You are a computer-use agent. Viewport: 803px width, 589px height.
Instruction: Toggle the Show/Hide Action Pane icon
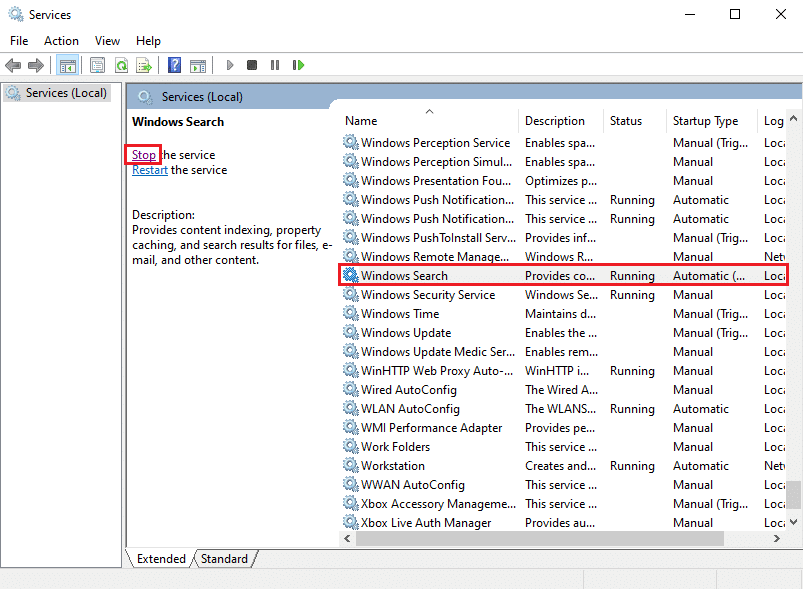198,65
